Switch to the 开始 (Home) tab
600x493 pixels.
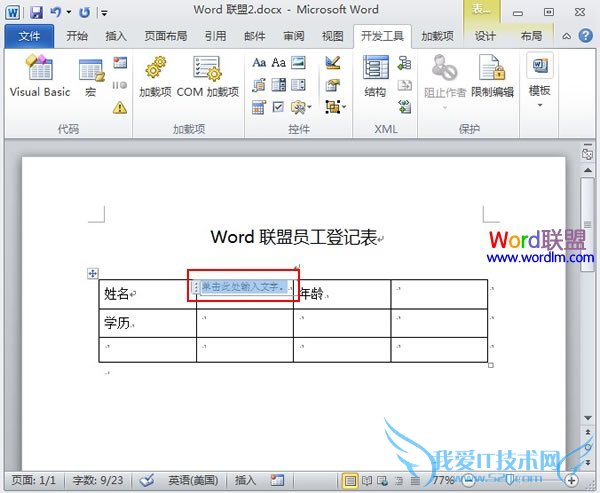[x=77, y=36]
